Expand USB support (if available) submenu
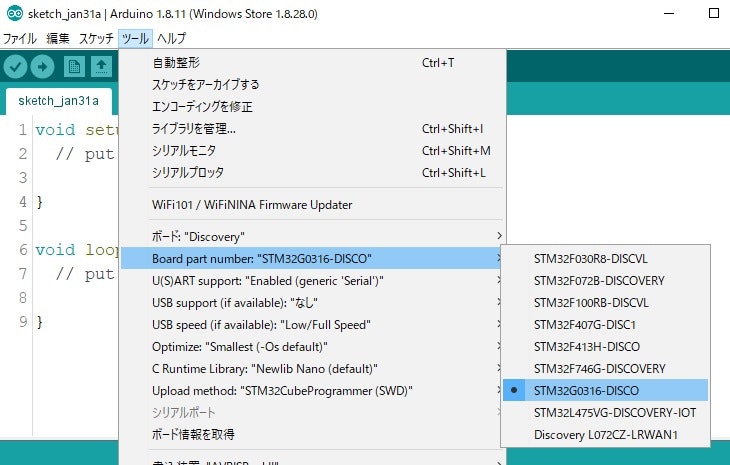The height and width of the screenshot is (465, 730). [x=313, y=303]
